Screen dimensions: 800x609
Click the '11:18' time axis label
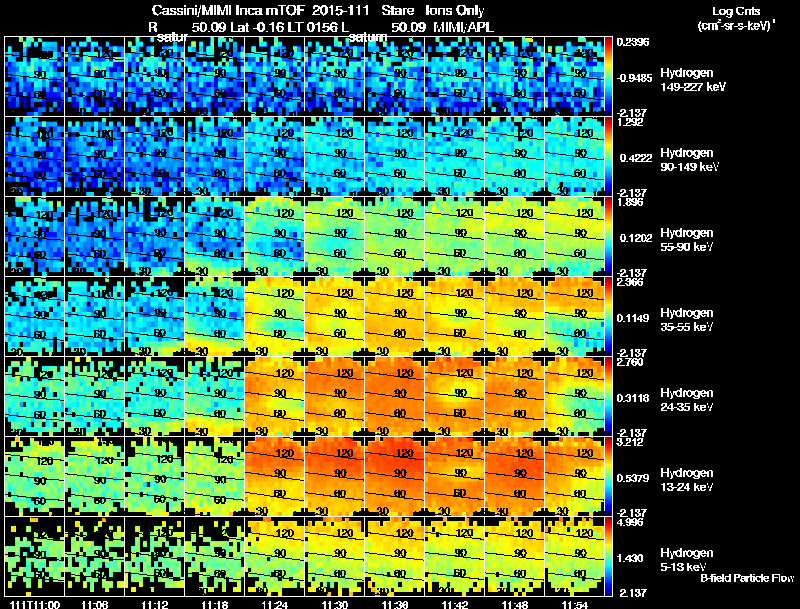click(x=215, y=605)
